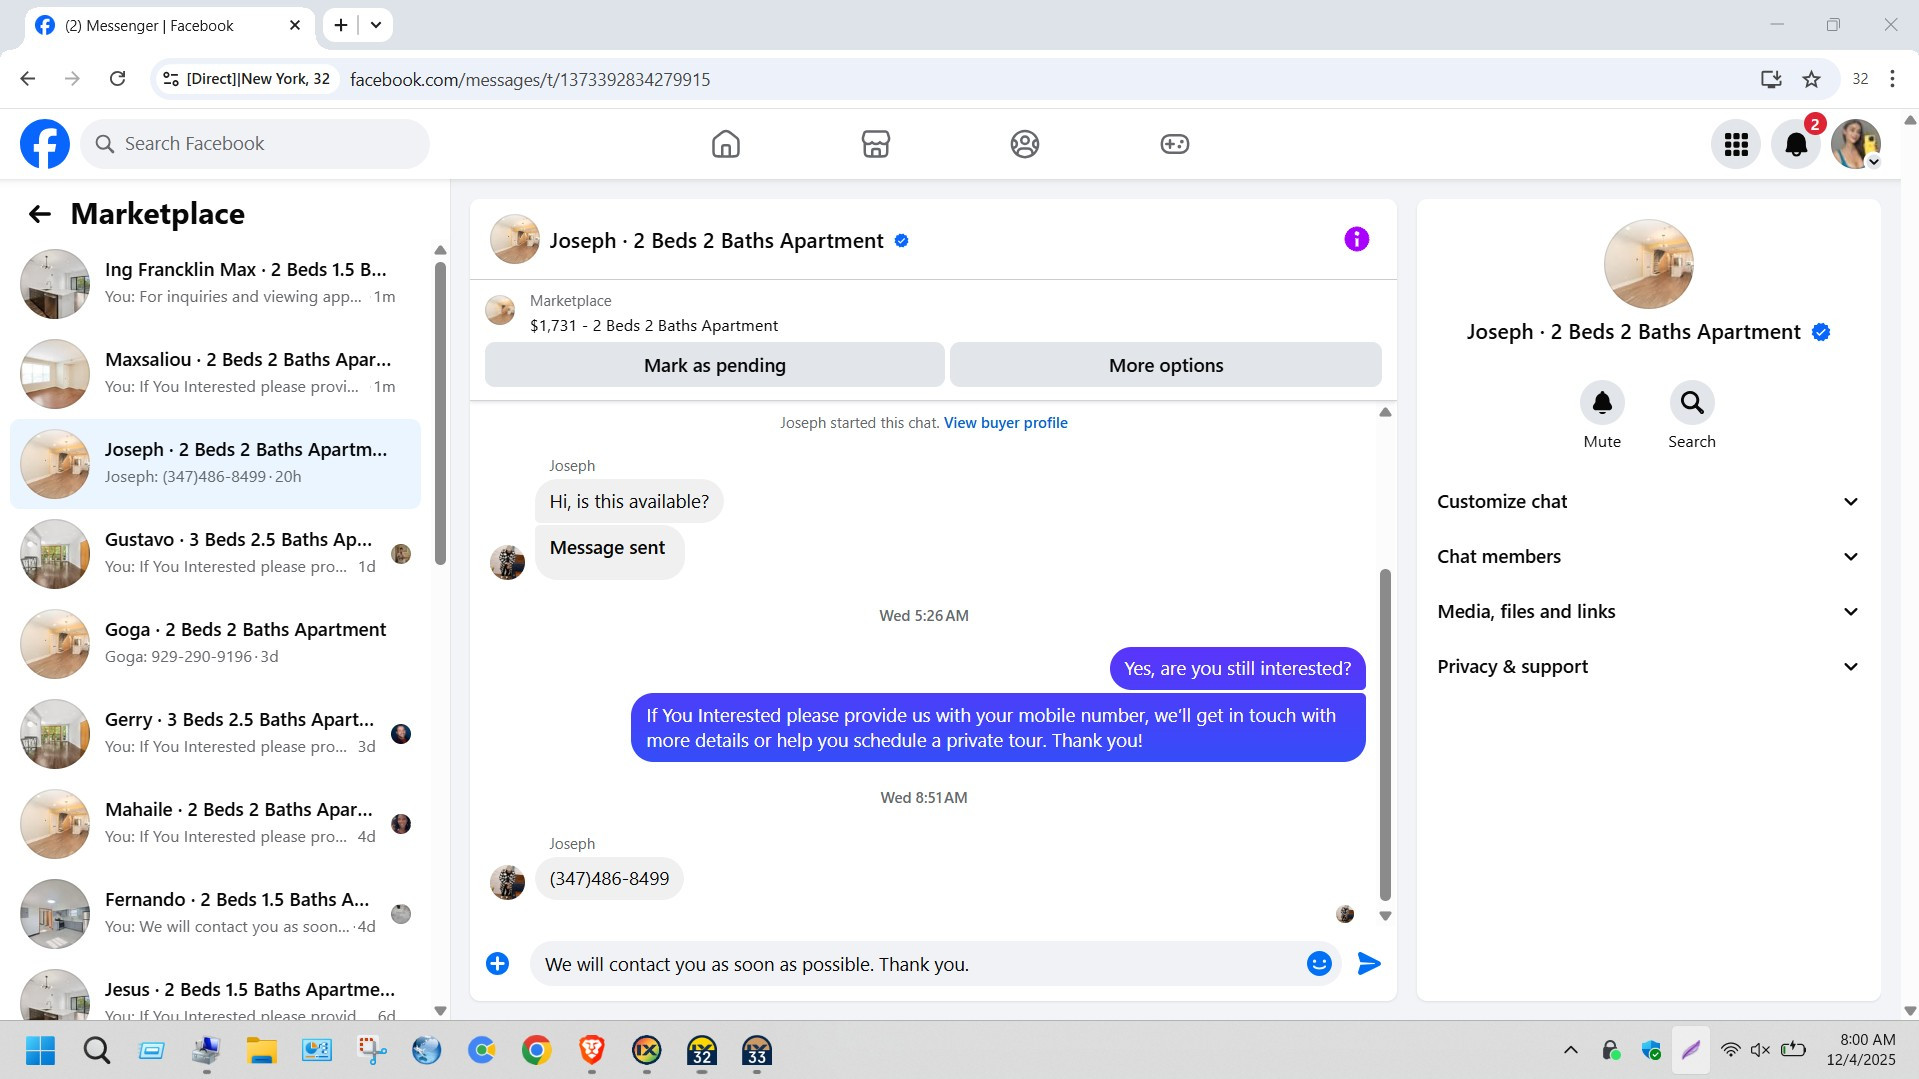Open conversation information purple icon

click(1356, 239)
